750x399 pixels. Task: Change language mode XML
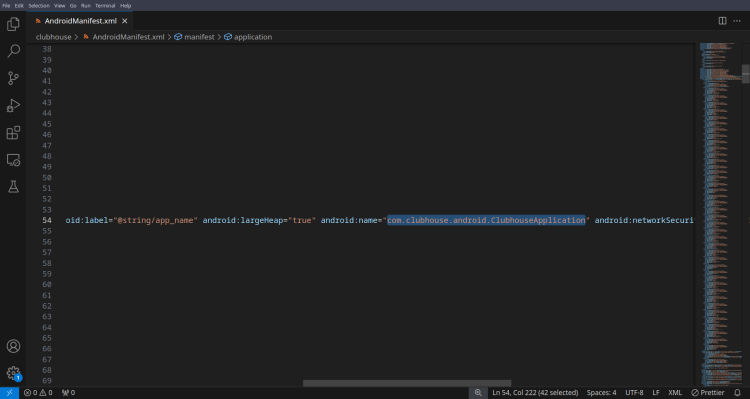pyautogui.click(x=675, y=393)
